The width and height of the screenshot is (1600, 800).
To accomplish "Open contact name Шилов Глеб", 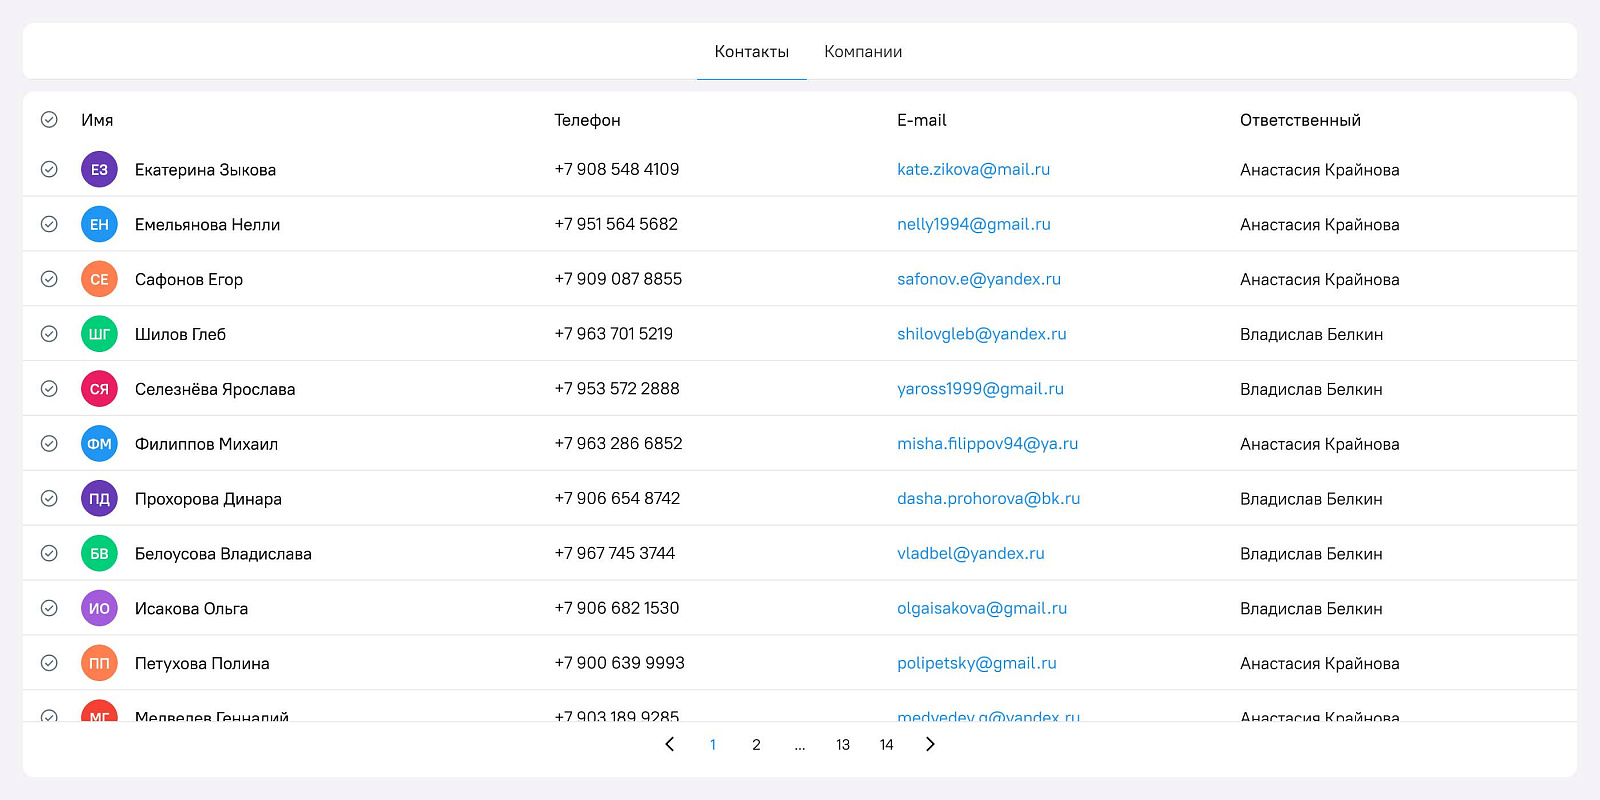I will pyautogui.click(x=180, y=334).
